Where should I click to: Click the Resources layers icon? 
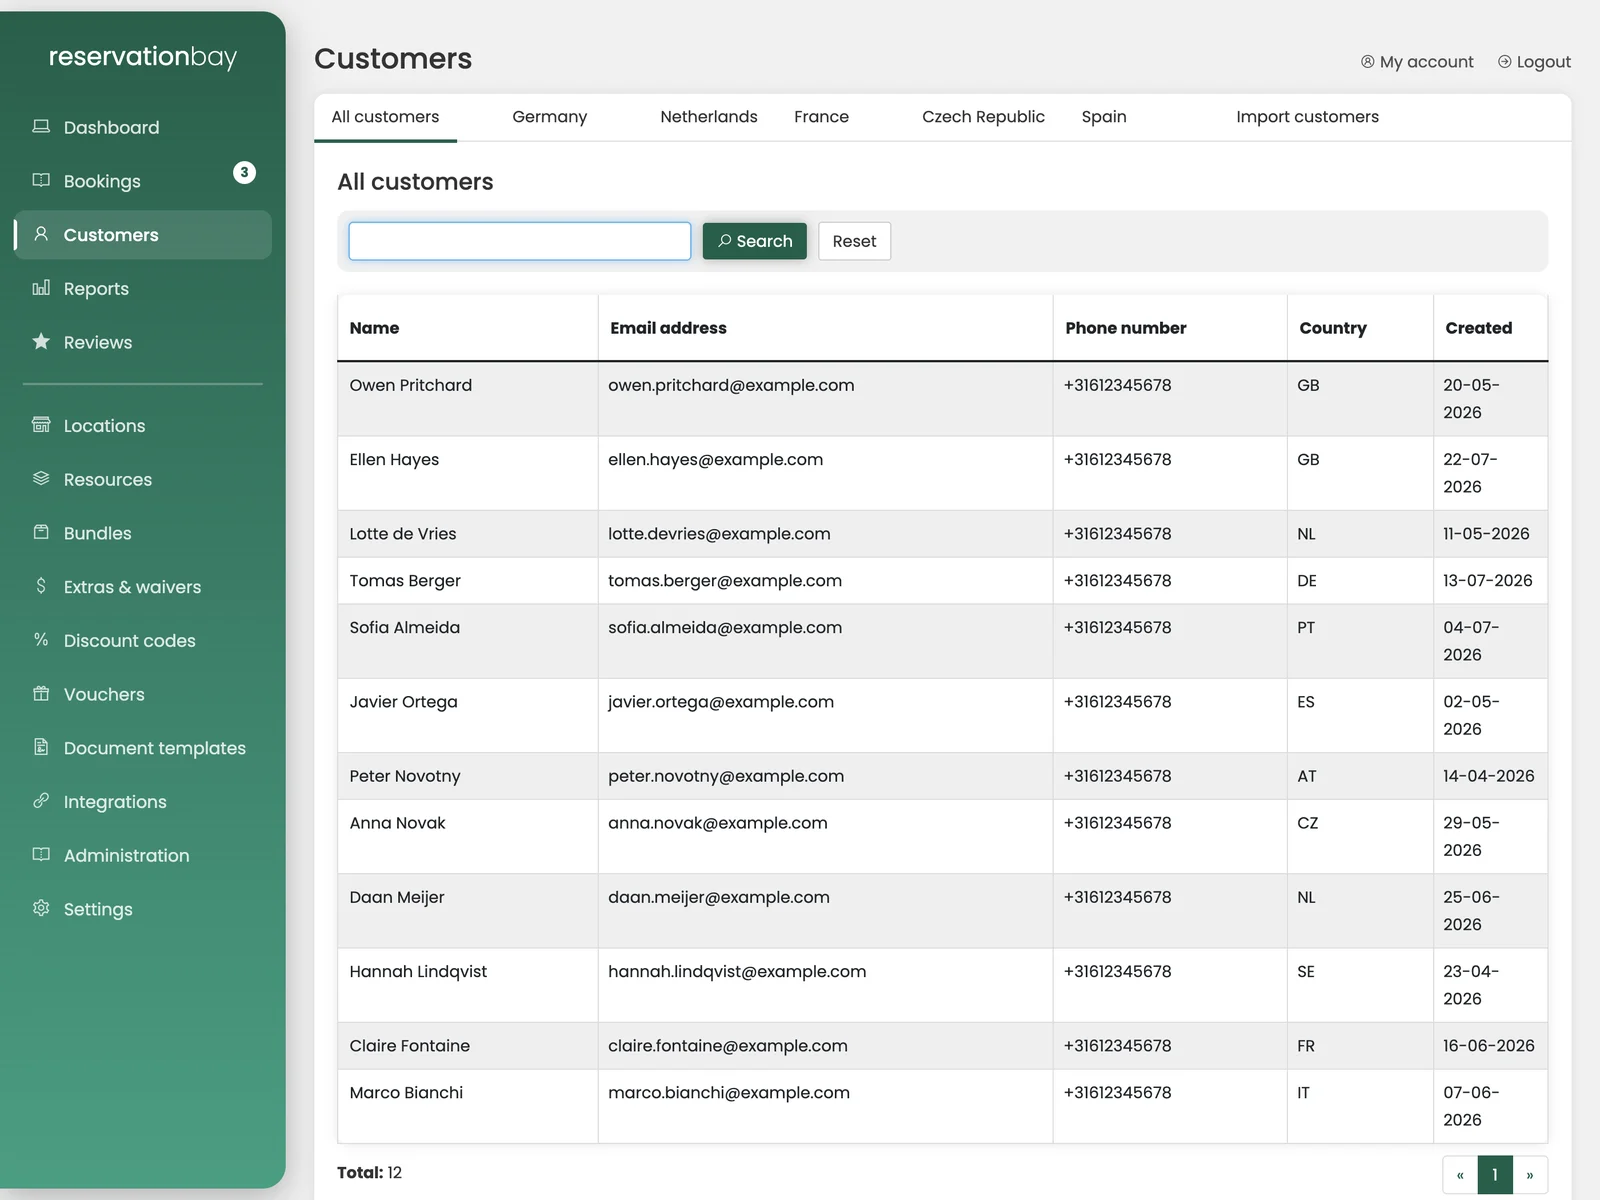click(41, 478)
